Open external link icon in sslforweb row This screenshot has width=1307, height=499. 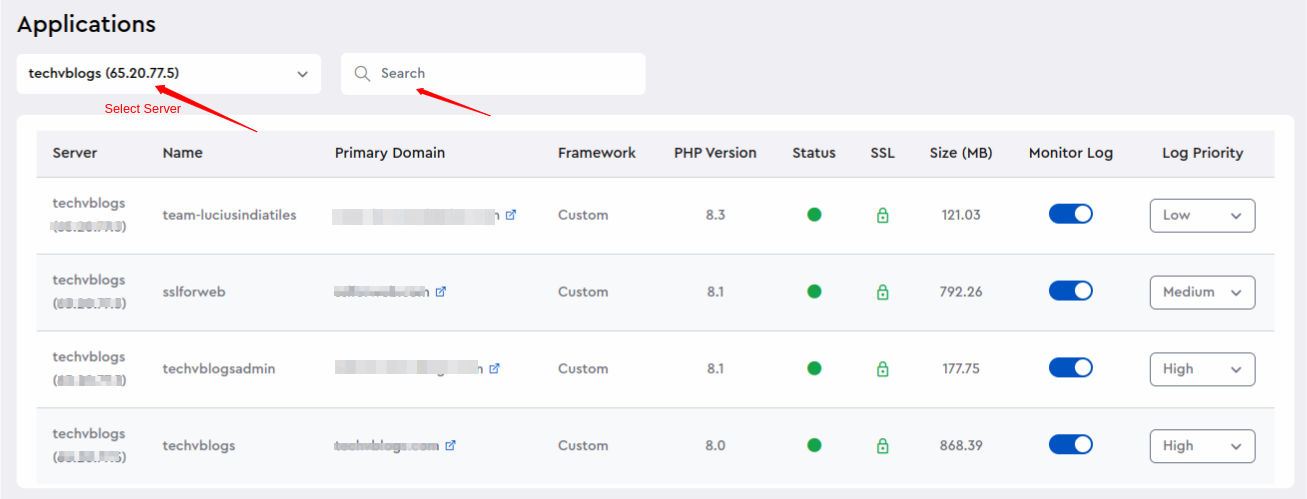pyautogui.click(x=440, y=292)
